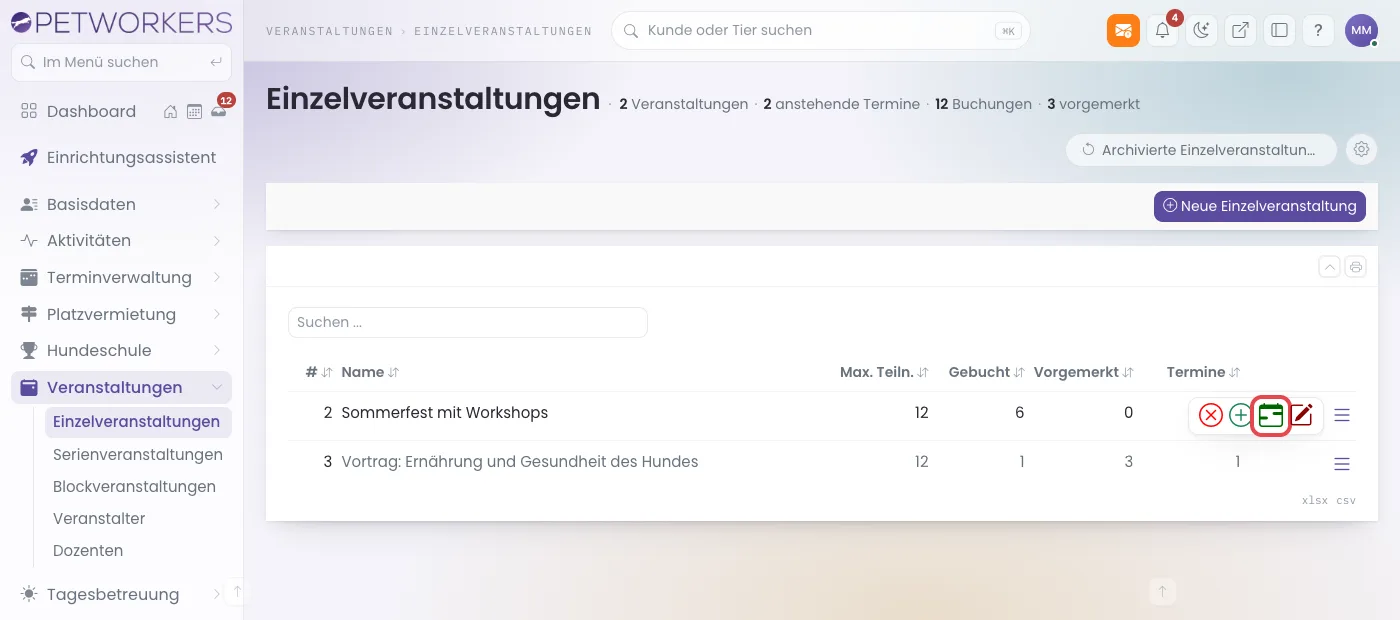The width and height of the screenshot is (1400, 620).
Task: Click the settings gear beside the archive button
Action: point(1361,150)
